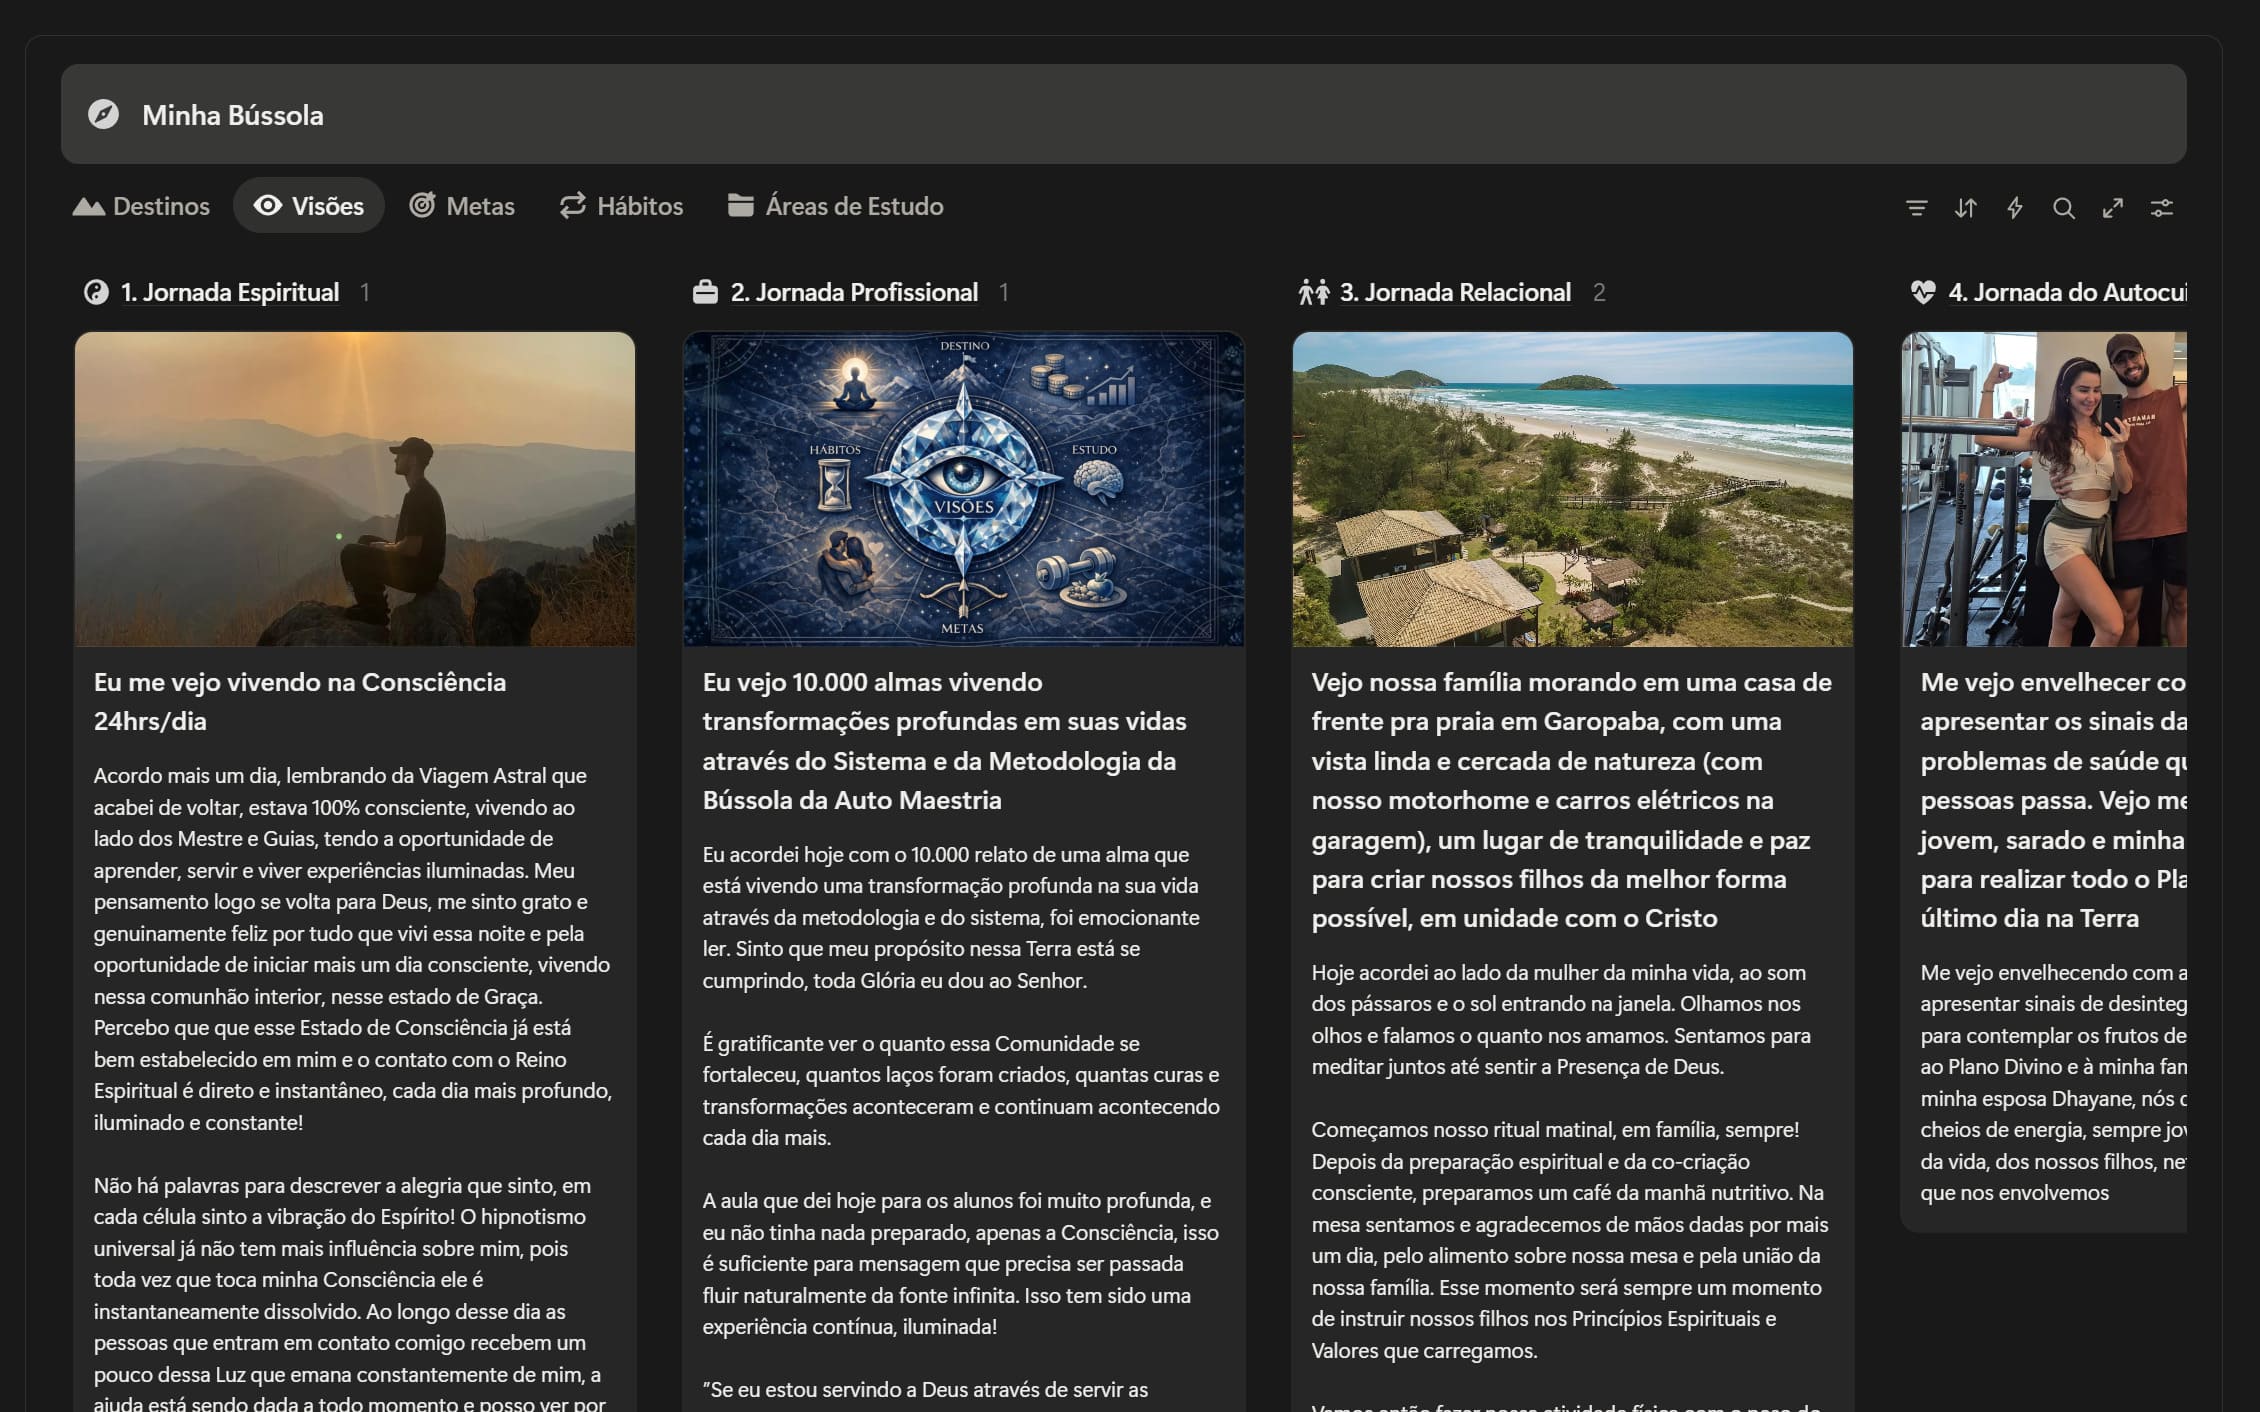Open card titled "Me vejo envelhecer"
2260x1412 pixels.
pos(2053,800)
